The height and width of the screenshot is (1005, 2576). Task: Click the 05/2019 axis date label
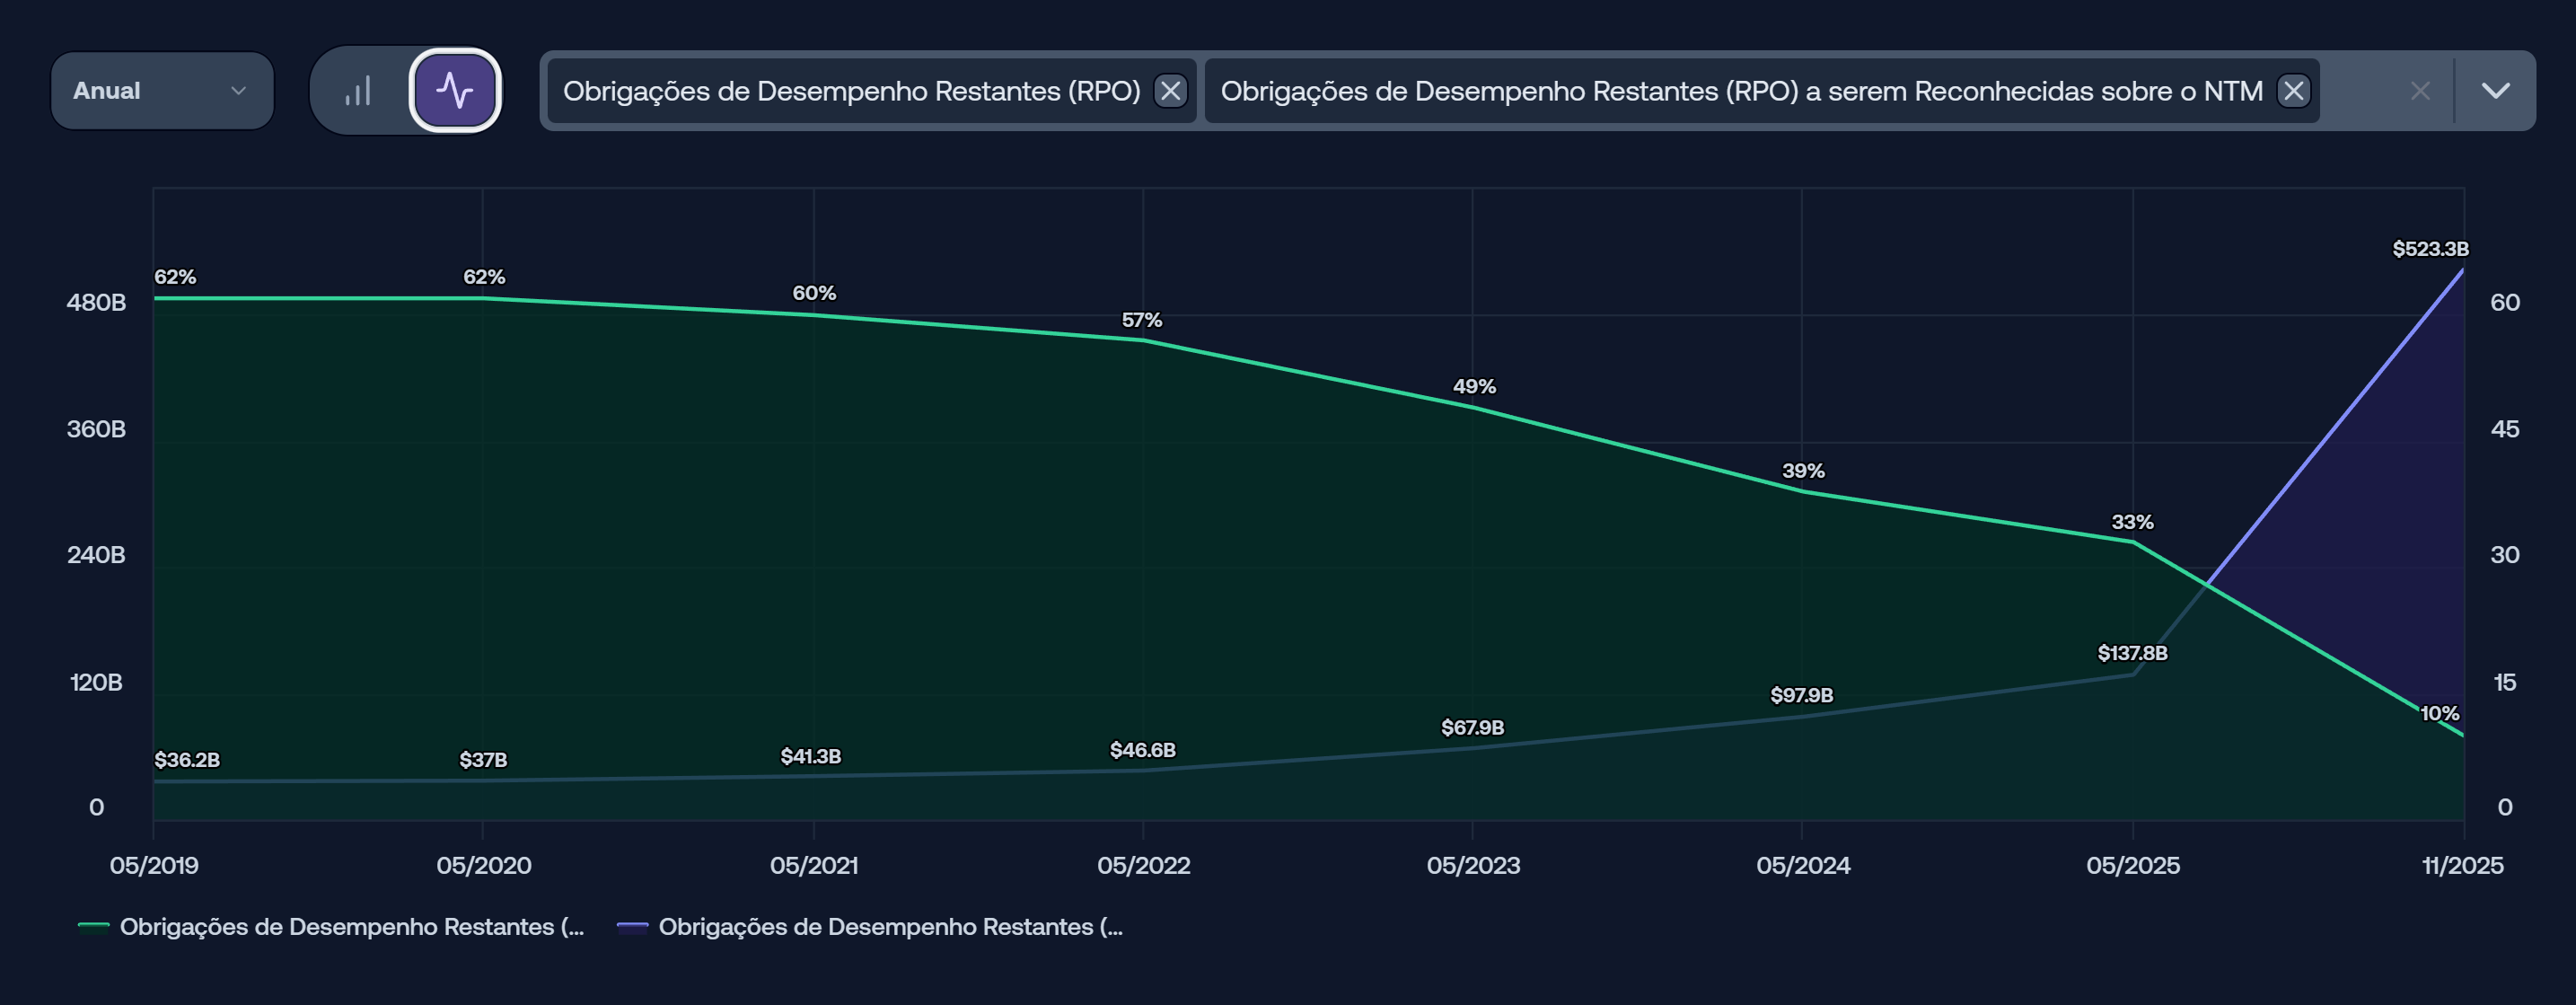154,866
